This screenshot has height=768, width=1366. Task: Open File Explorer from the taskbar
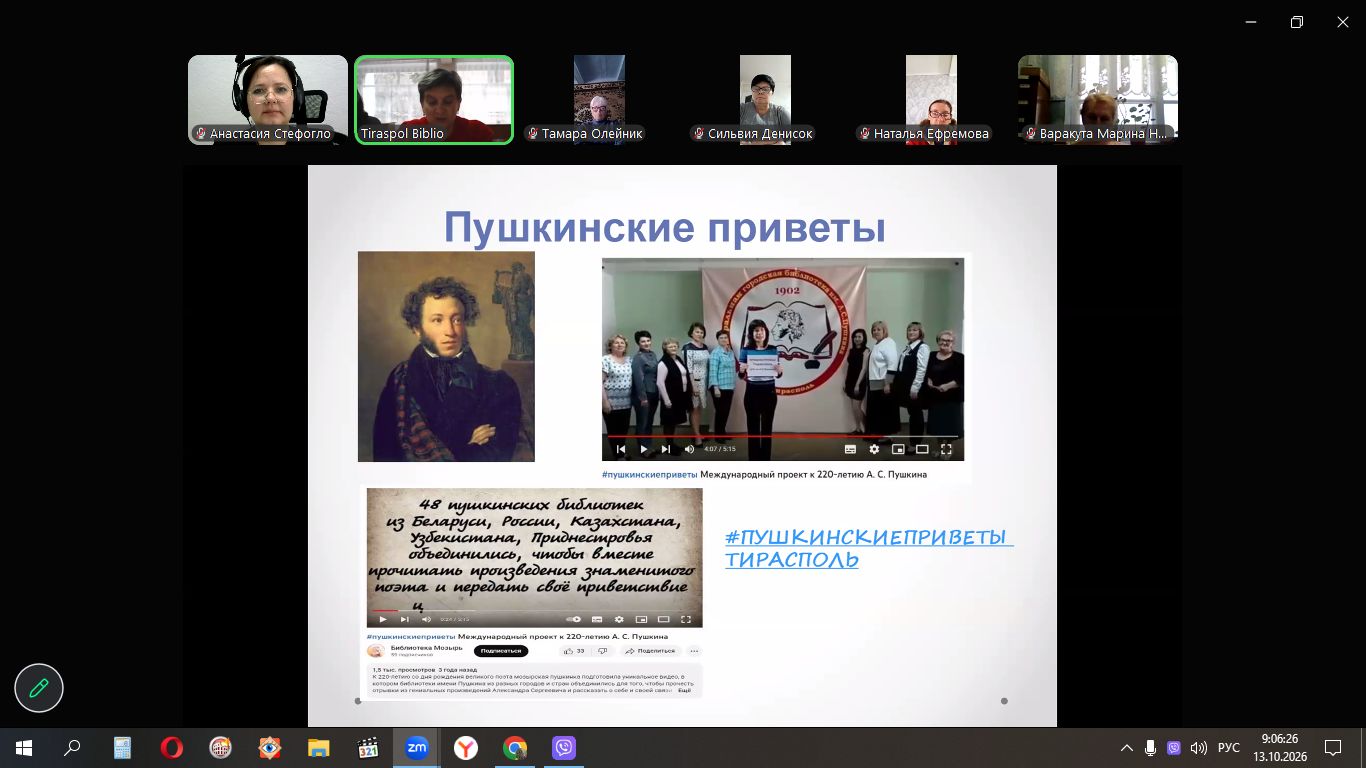point(319,747)
